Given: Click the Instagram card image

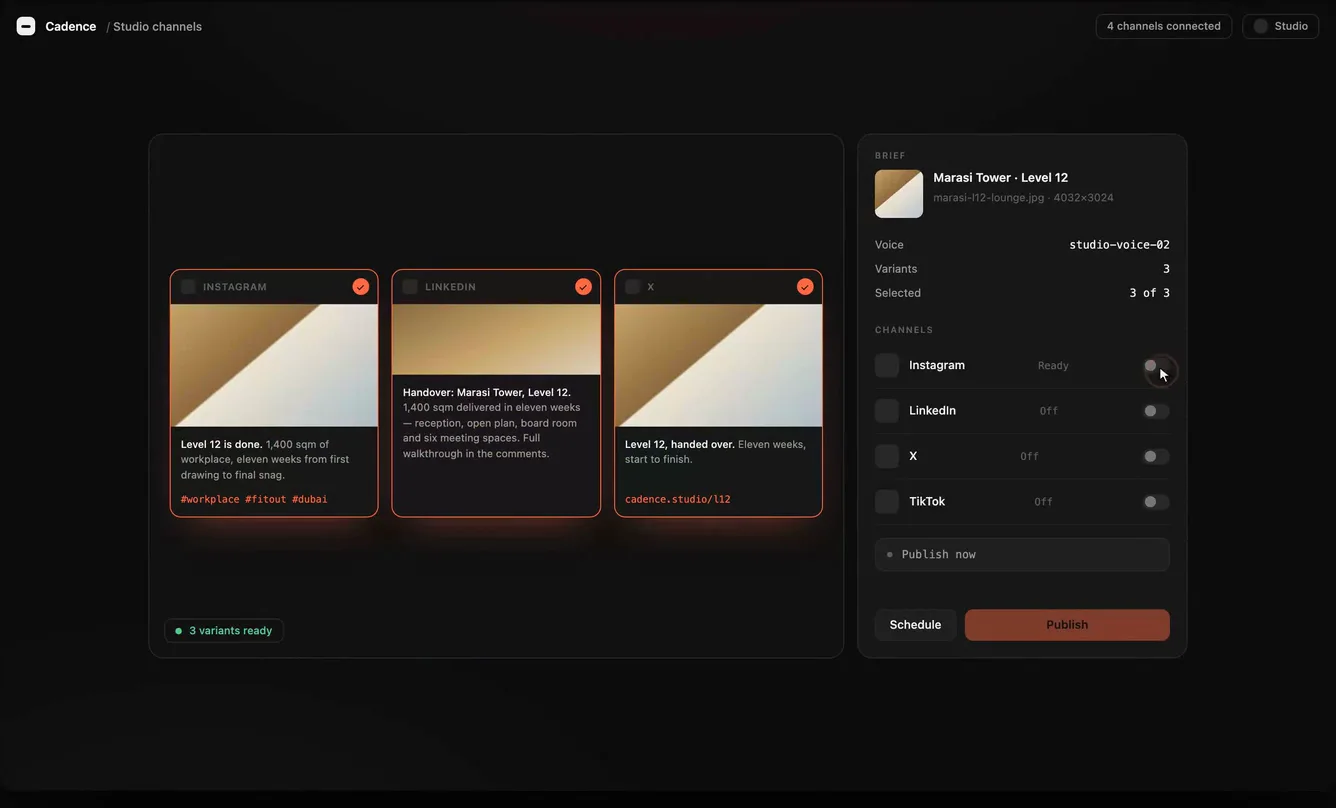Looking at the screenshot, I should (274, 365).
